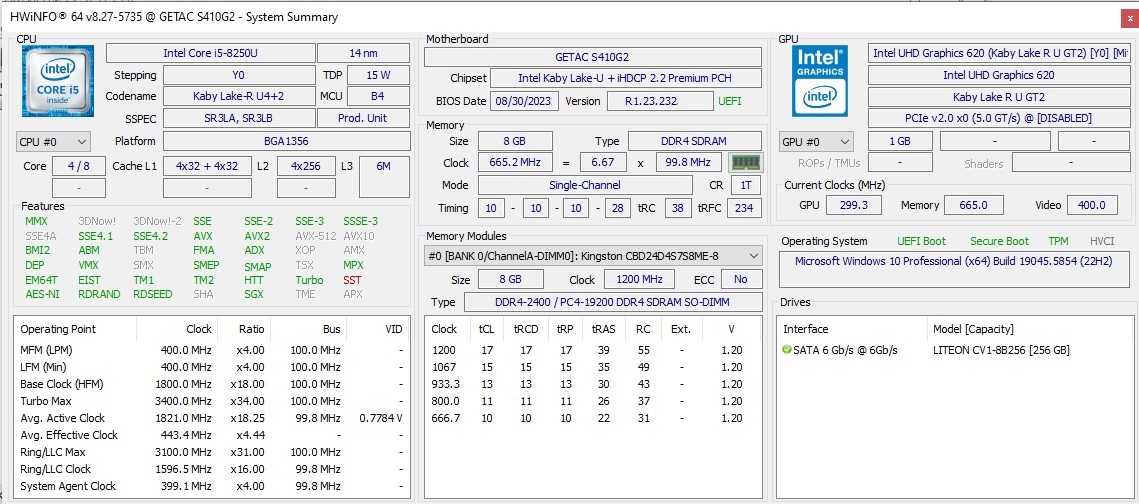
Task: Click the Intel UHD Graphics 620 field
Action: 999,75
